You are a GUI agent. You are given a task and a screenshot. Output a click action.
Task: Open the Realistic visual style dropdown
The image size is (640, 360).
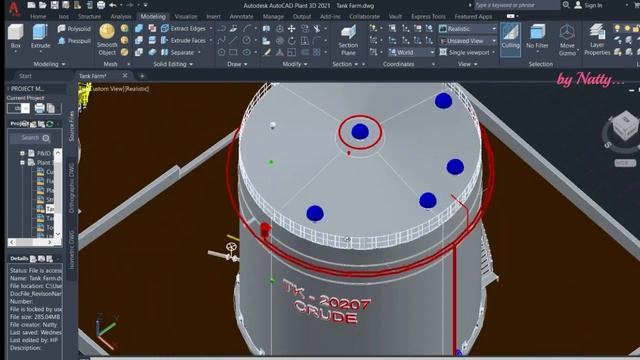[x=468, y=29]
